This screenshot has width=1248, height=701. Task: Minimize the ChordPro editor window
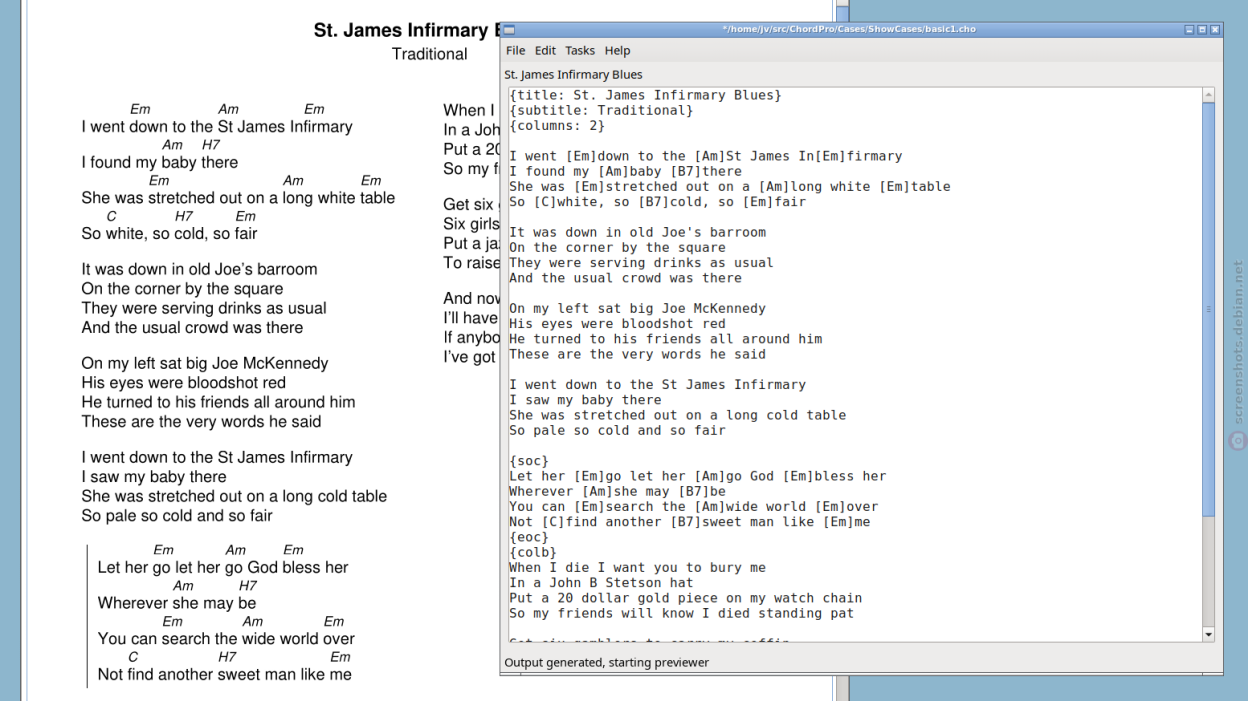1189,30
